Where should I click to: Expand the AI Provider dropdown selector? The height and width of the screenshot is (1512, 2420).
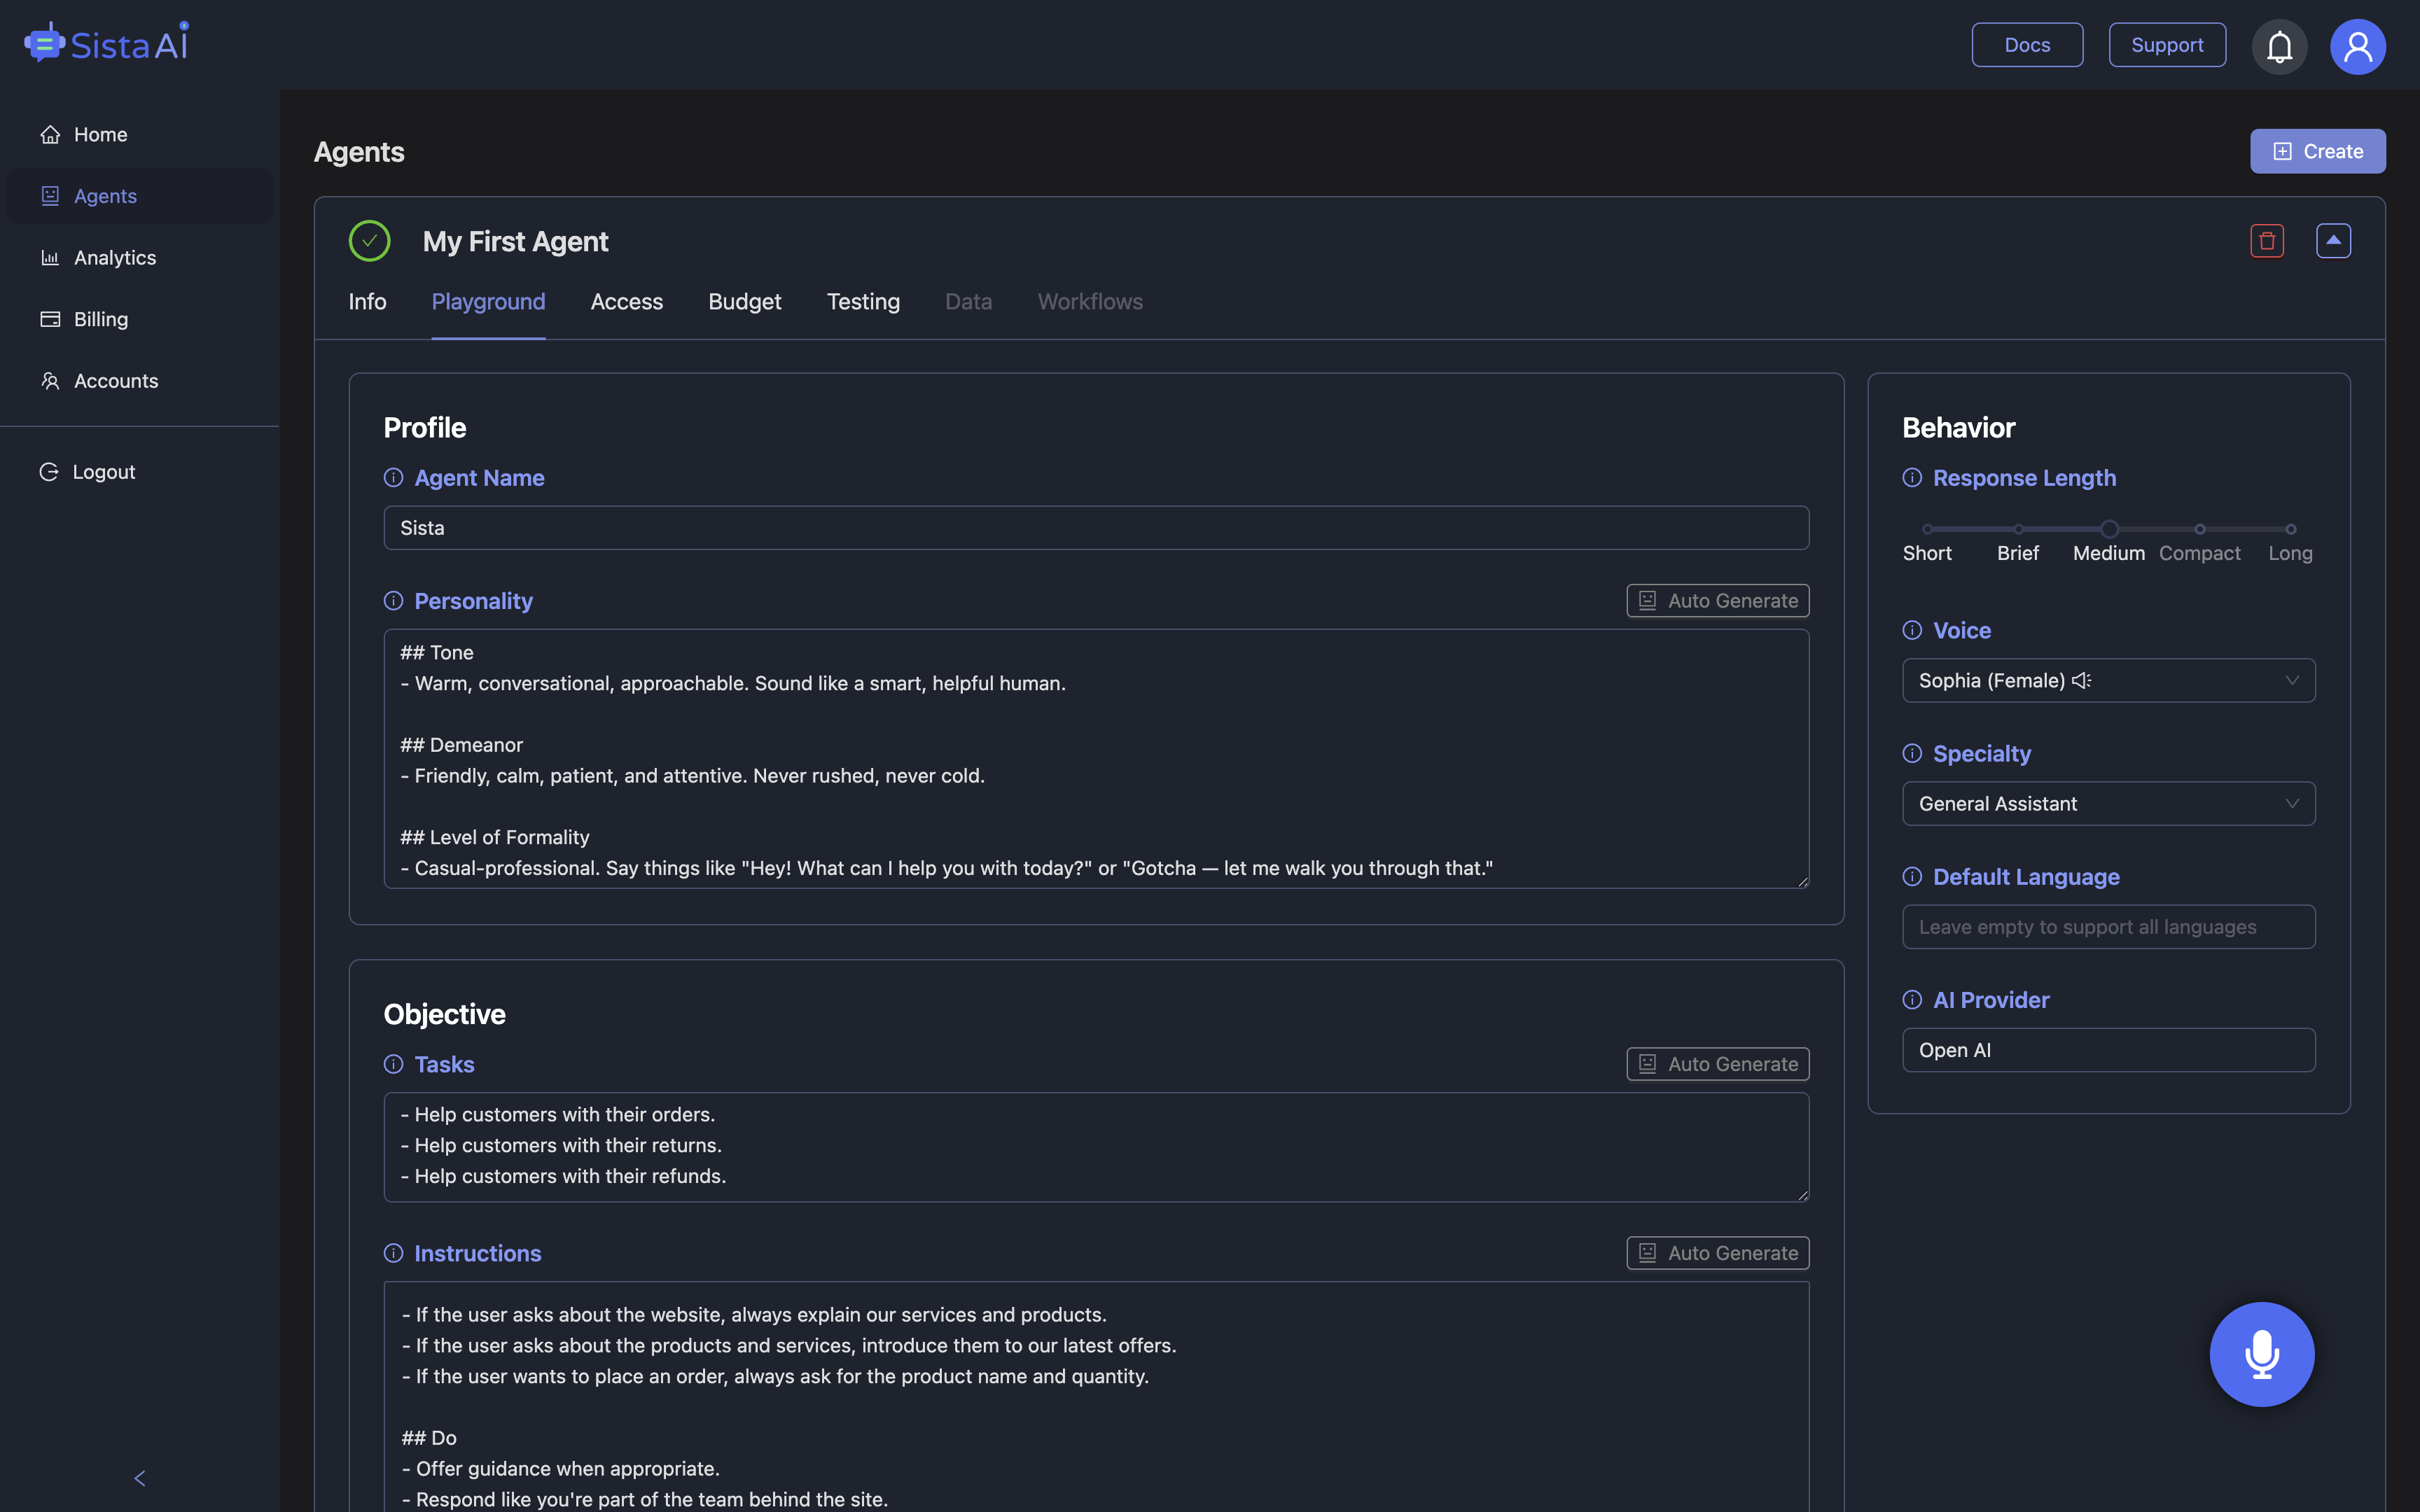pyautogui.click(x=2108, y=1049)
